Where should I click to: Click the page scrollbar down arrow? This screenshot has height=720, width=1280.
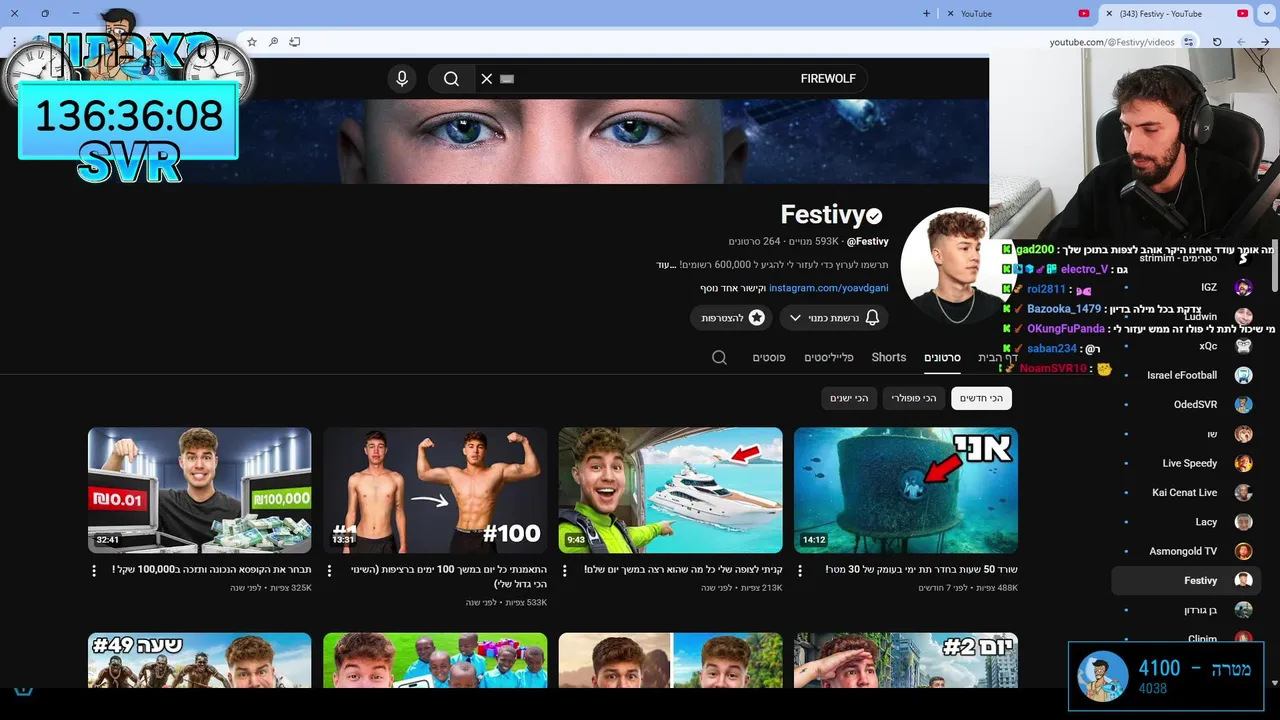tap(1274, 683)
